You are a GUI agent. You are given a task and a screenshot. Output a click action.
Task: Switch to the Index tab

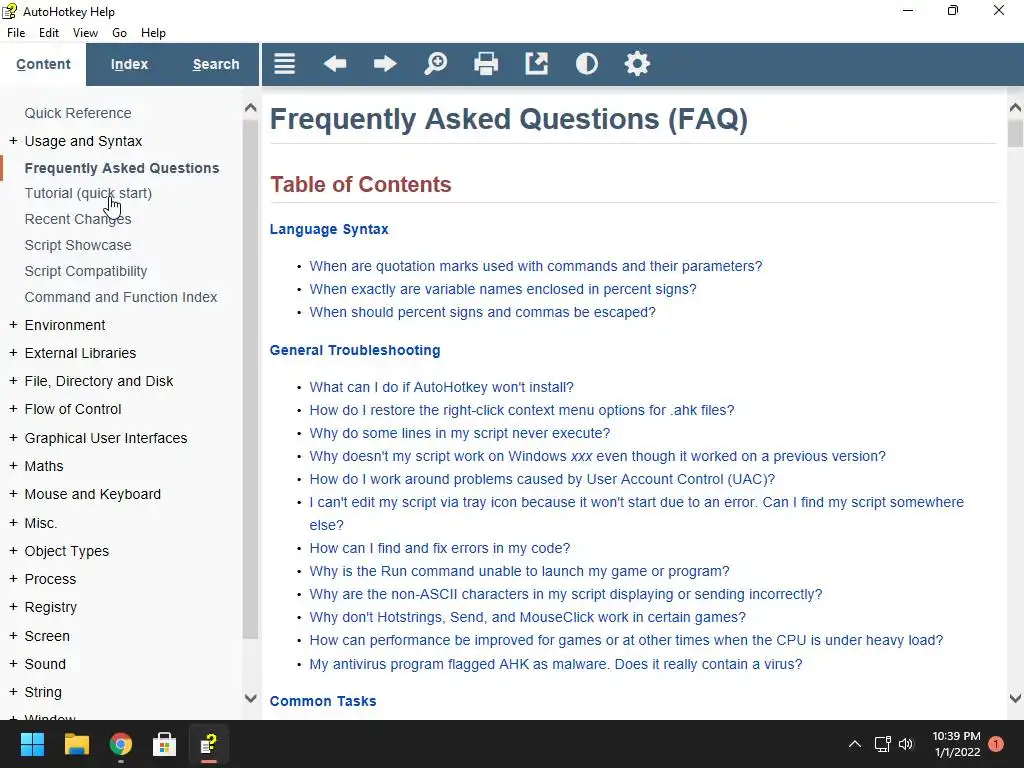click(x=129, y=64)
